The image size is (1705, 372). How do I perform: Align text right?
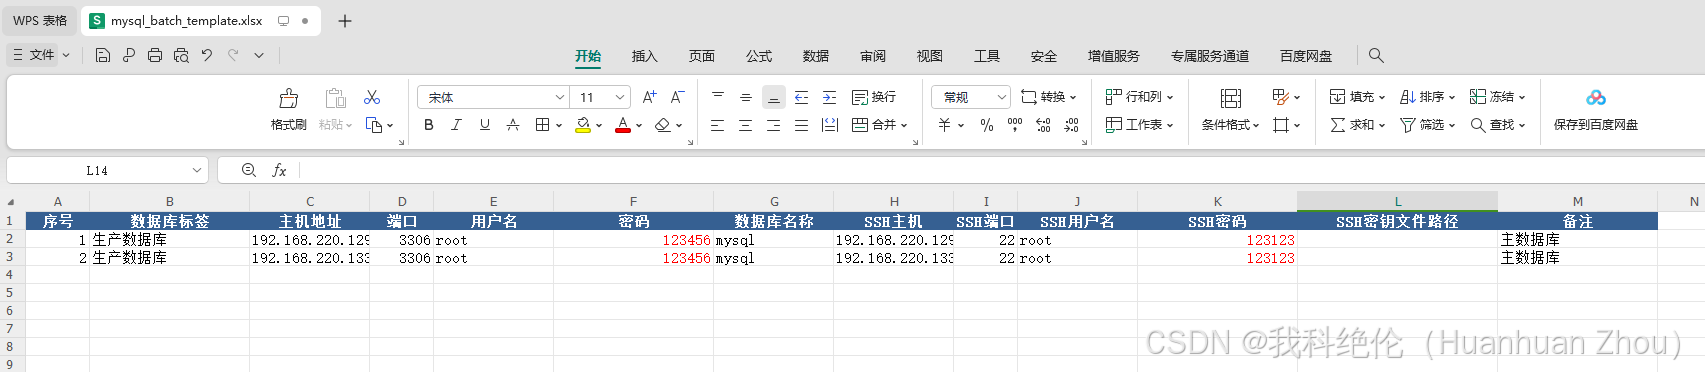coord(774,125)
